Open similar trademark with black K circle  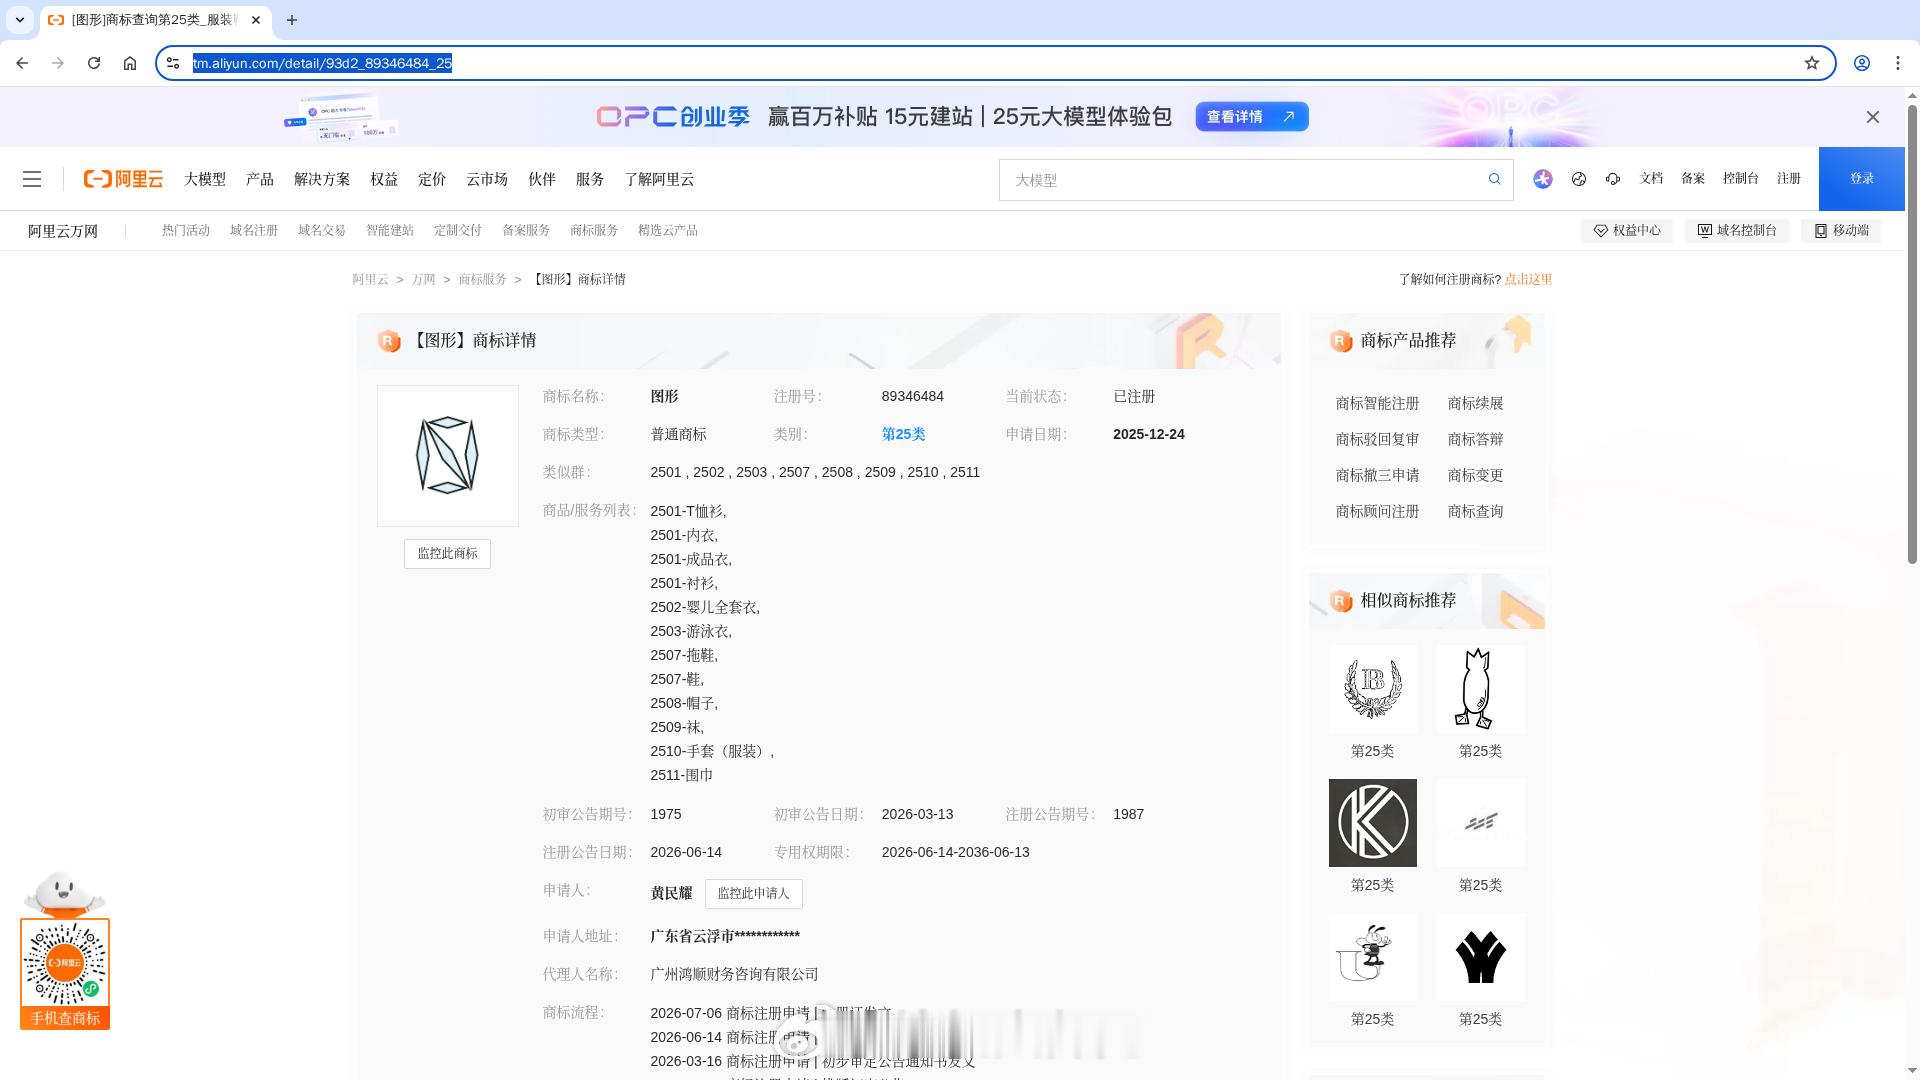(1372, 822)
